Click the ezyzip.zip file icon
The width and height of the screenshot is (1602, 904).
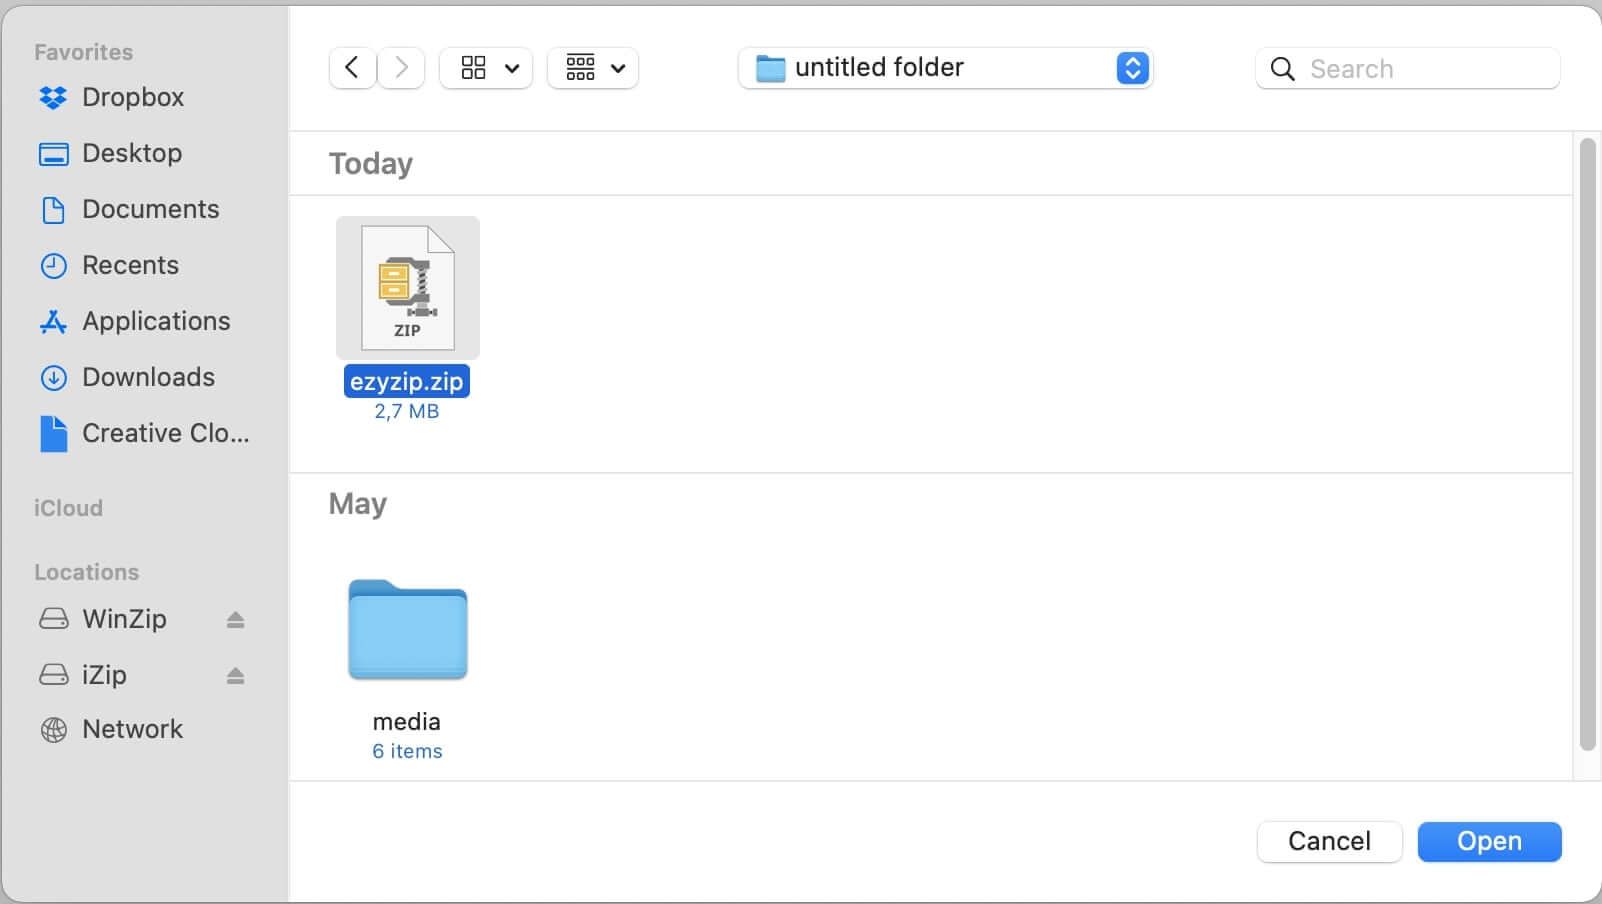pos(407,287)
